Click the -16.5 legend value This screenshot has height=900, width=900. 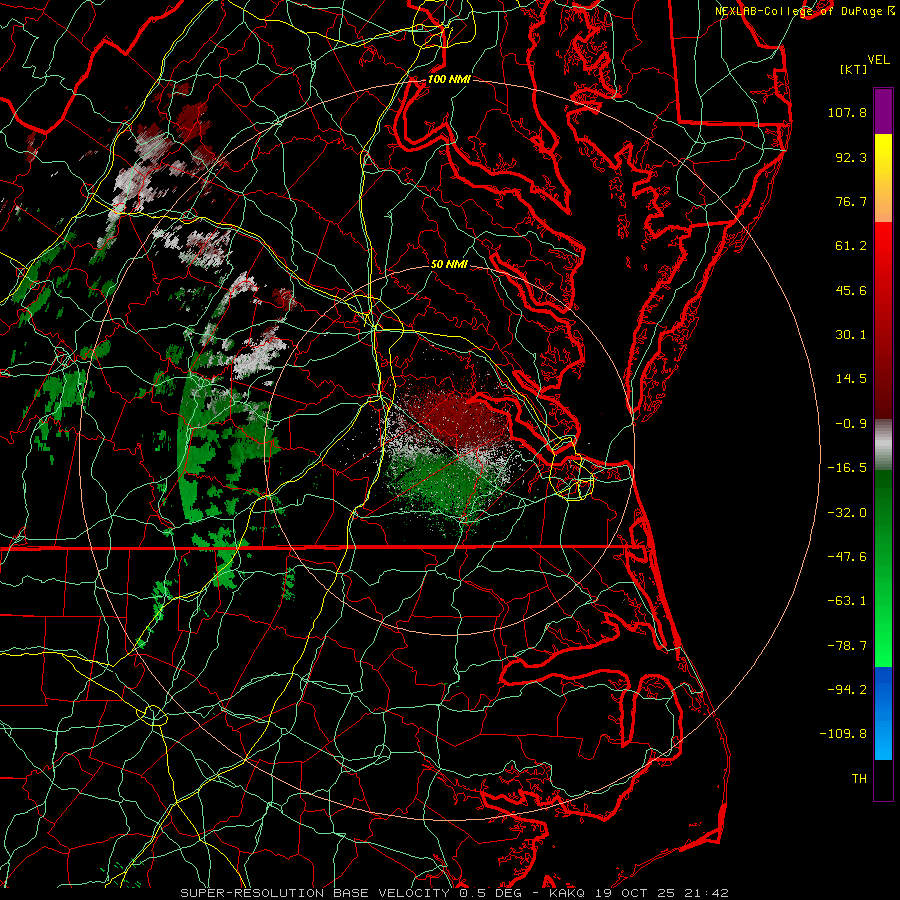[847, 468]
